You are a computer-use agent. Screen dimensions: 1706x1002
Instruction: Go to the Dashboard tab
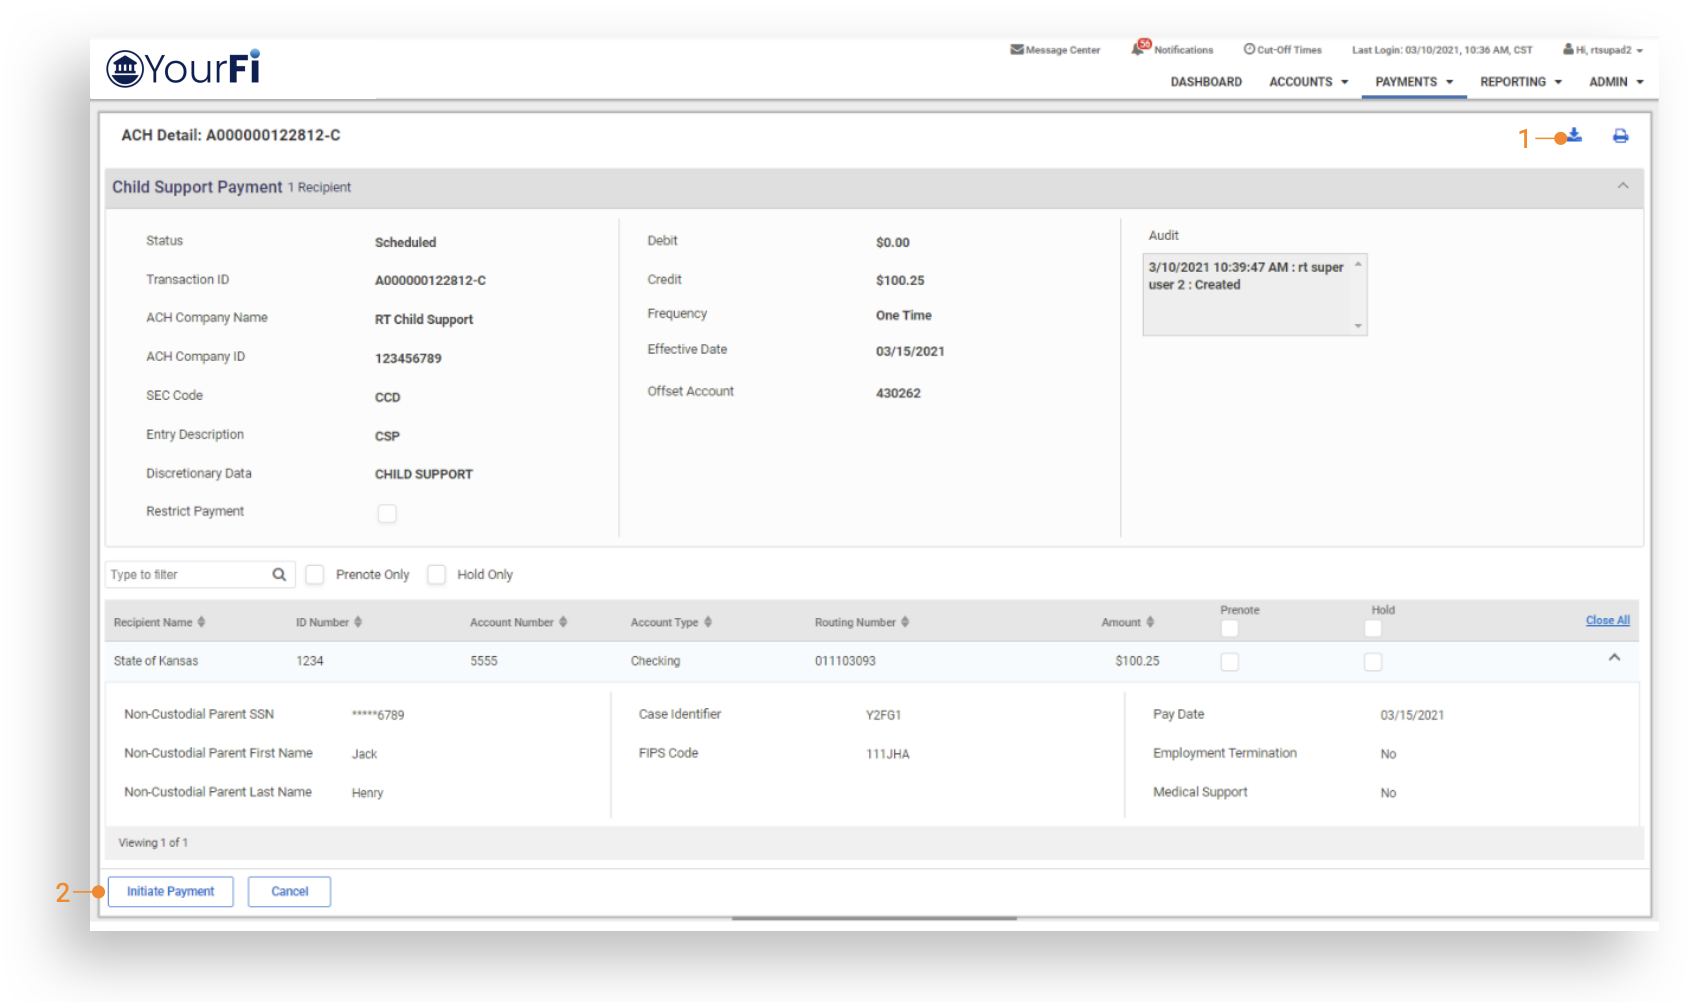click(1206, 82)
